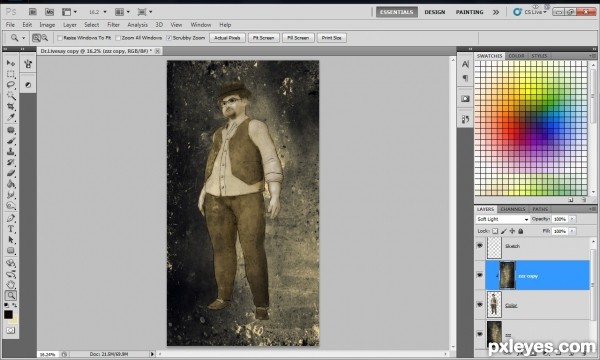Switch to the Design workspace
The image size is (600, 360).
[x=435, y=12]
